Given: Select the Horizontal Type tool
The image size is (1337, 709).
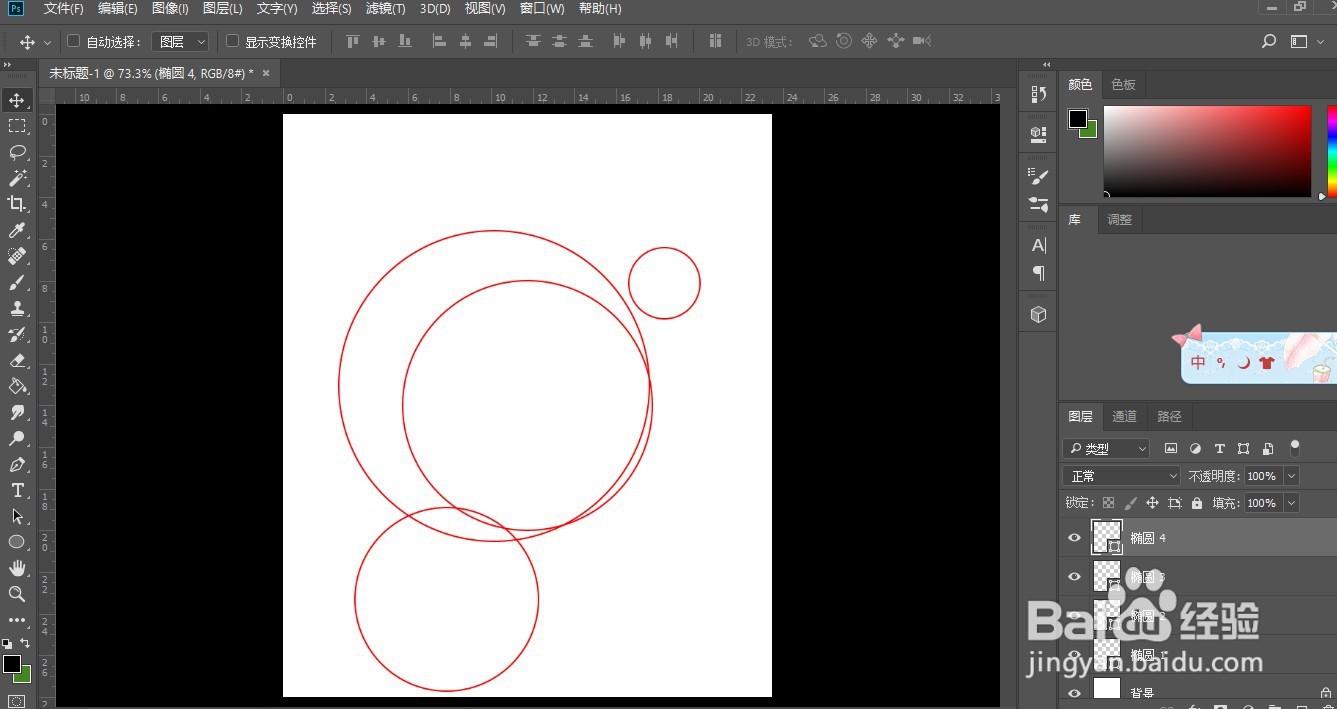Looking at the screenshot, I should [x=17, y=490].
